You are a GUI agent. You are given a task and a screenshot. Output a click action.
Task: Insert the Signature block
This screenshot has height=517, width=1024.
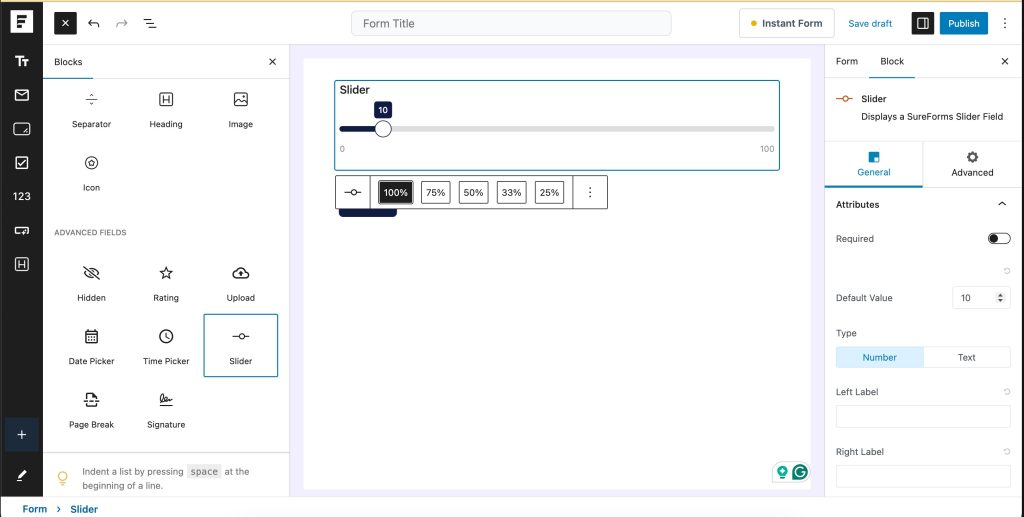166,409
